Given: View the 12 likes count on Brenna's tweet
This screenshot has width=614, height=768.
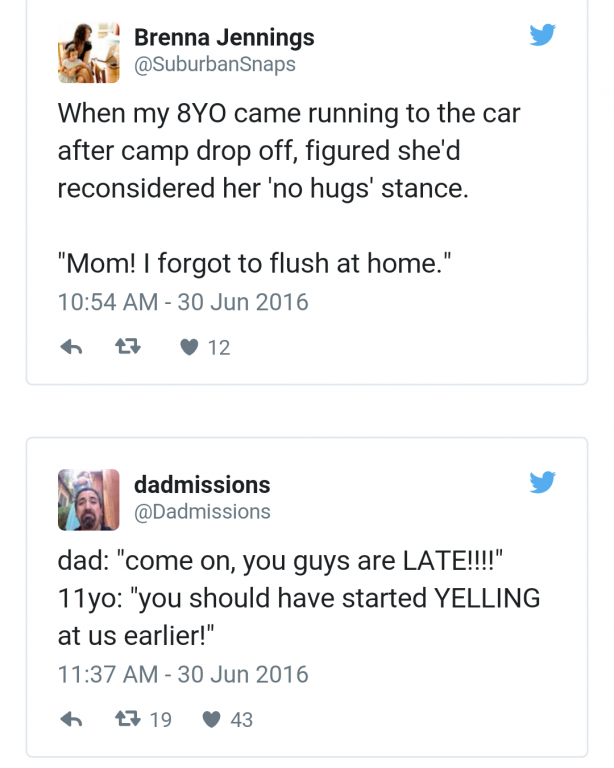Looking at the screenshot, I should pyautogui.click(x=218, y=348).
